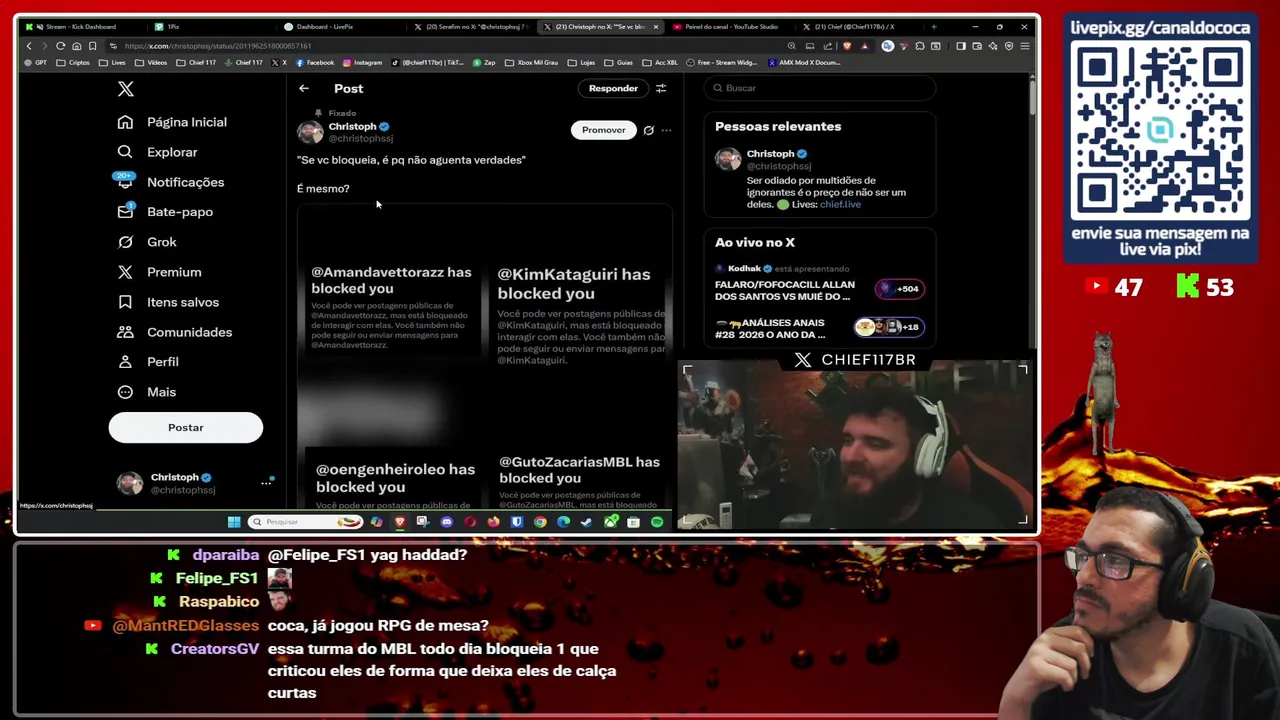
Task: Open Instagram bookmark
Action: coord(362,63)
